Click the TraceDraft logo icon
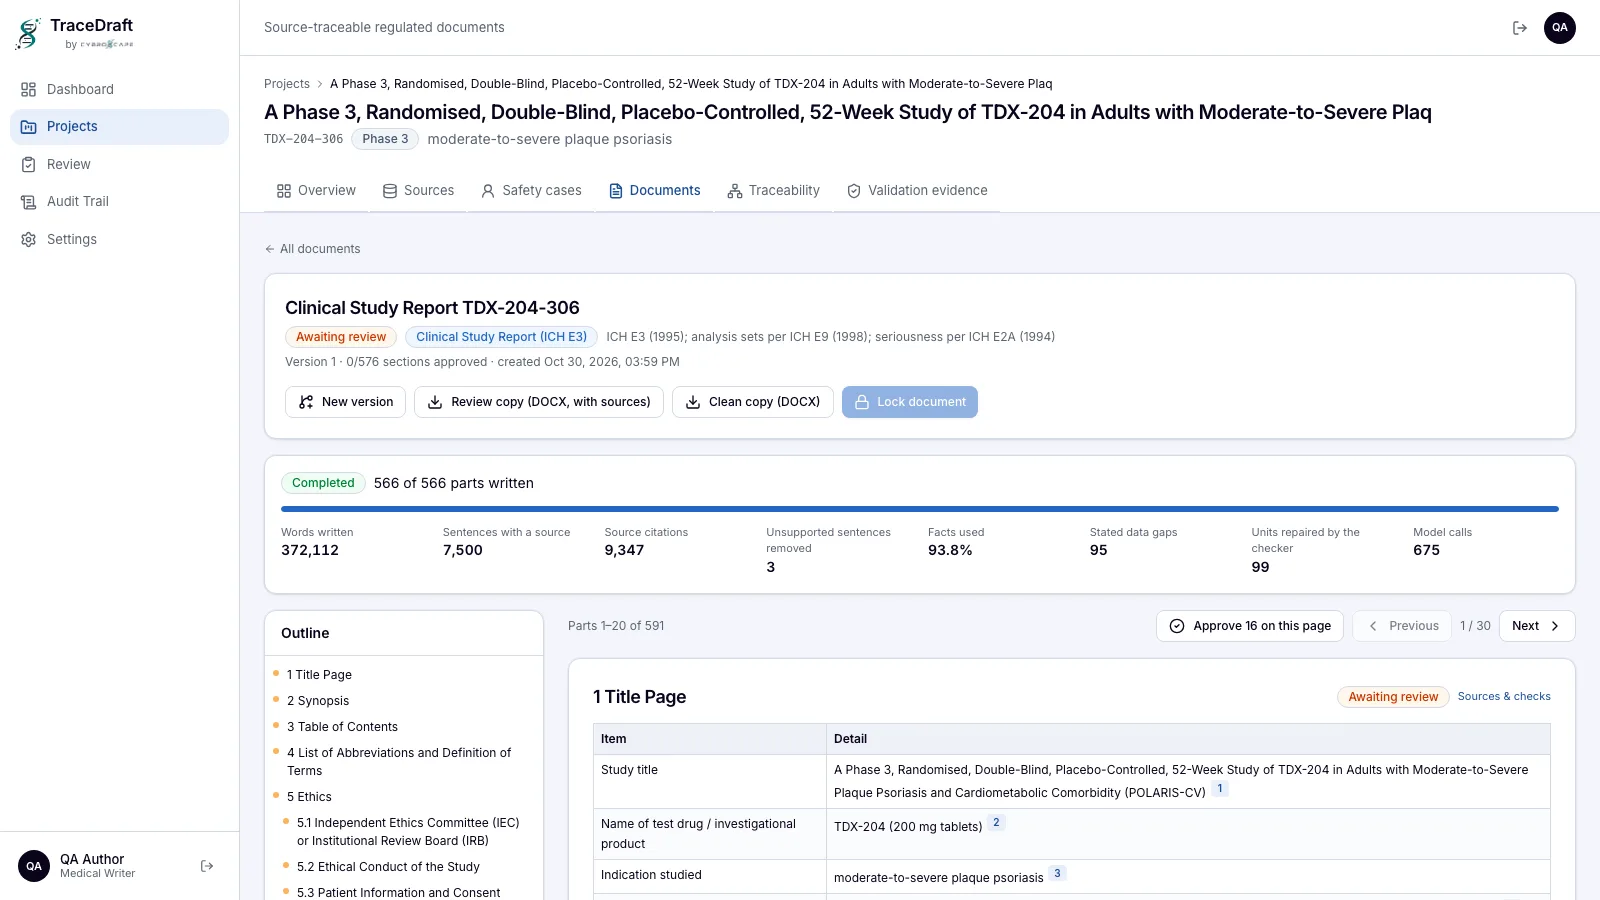Image resolution: width=1600 pixels, height=900 pixels. (x=29, y=33)
